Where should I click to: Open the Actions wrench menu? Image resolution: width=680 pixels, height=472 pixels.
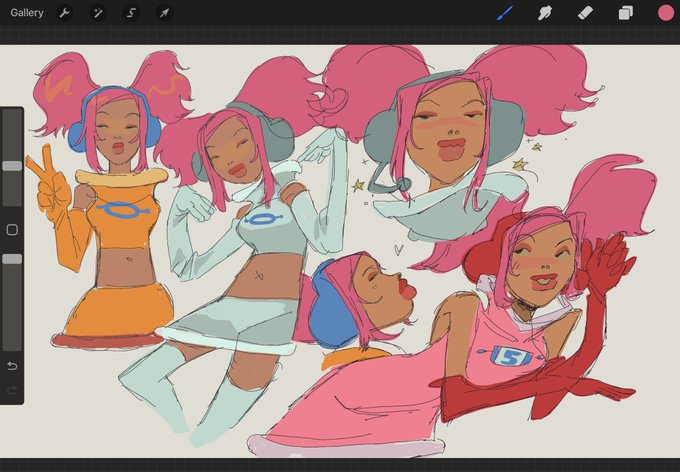(x=64, y=13)
